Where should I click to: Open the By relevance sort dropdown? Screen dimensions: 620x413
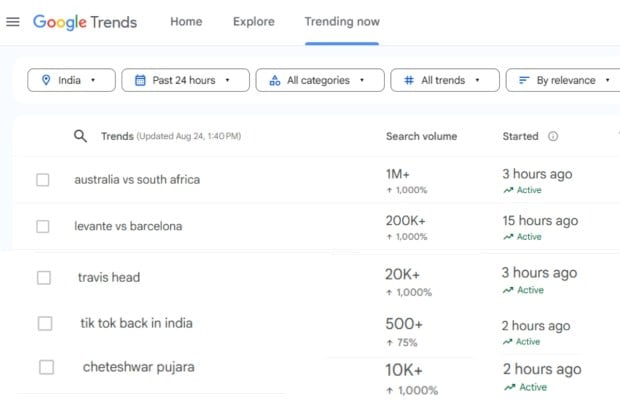click(x=564, y=80)
